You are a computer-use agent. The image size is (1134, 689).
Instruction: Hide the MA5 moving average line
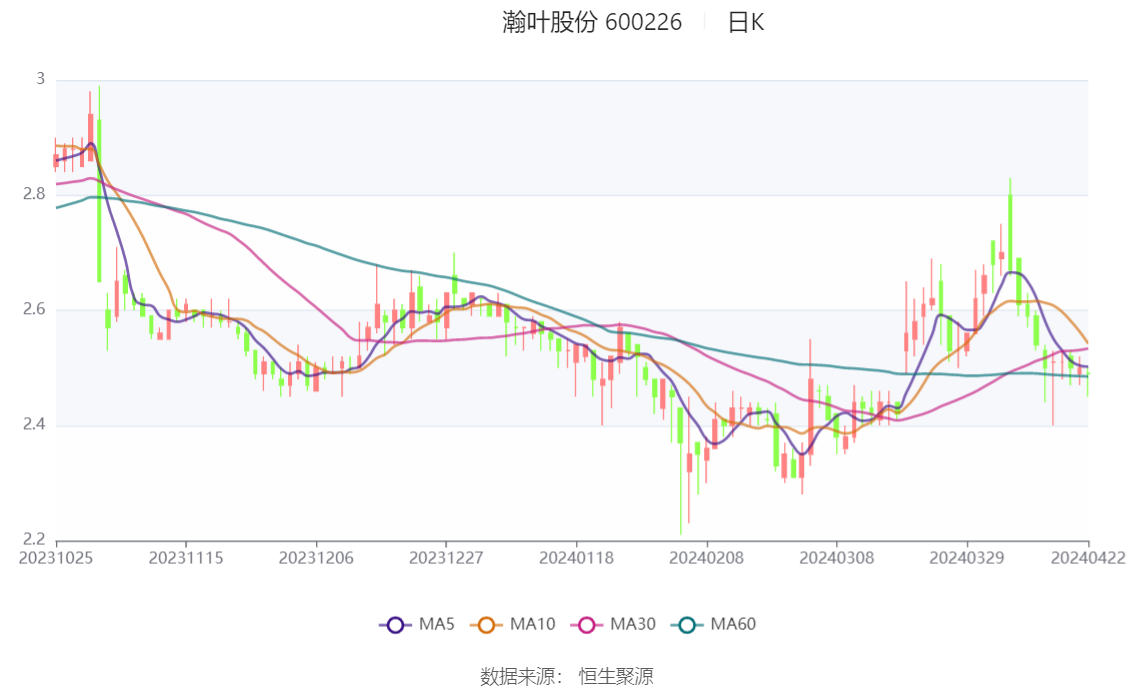point(420,624)
